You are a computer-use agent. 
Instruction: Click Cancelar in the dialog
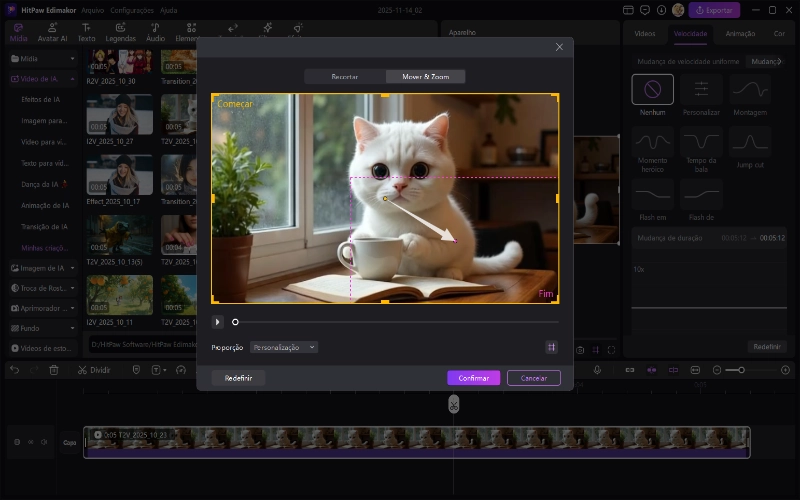pyautogui.click(x=533, y=378)
